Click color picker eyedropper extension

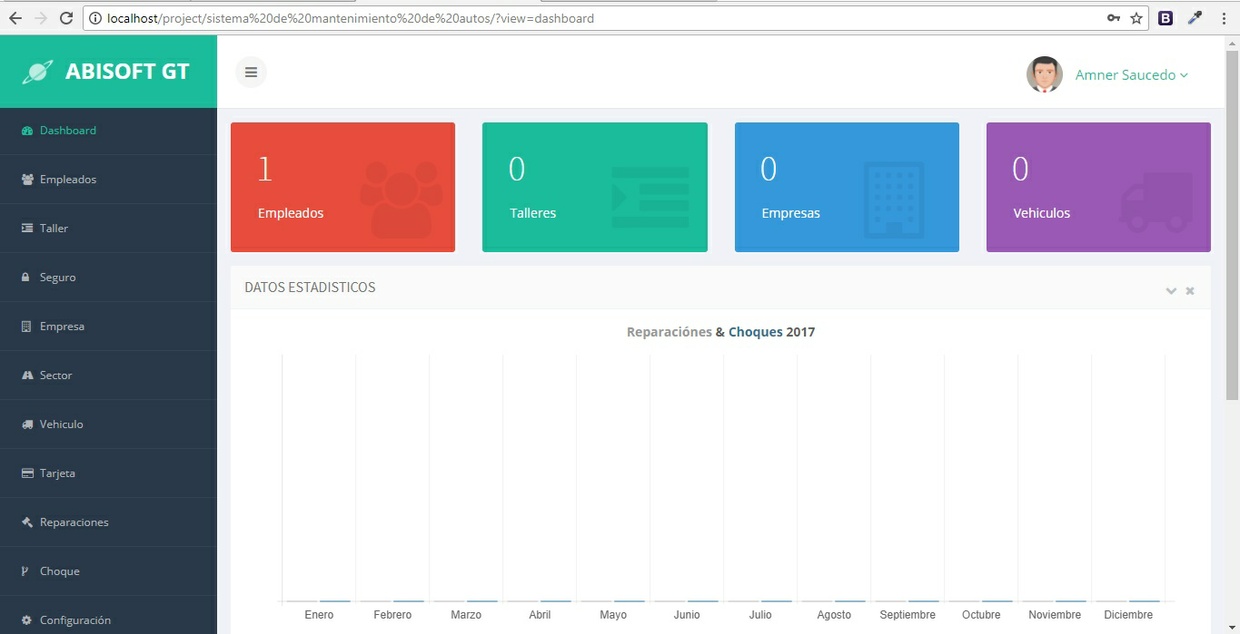click(1195, 18)
